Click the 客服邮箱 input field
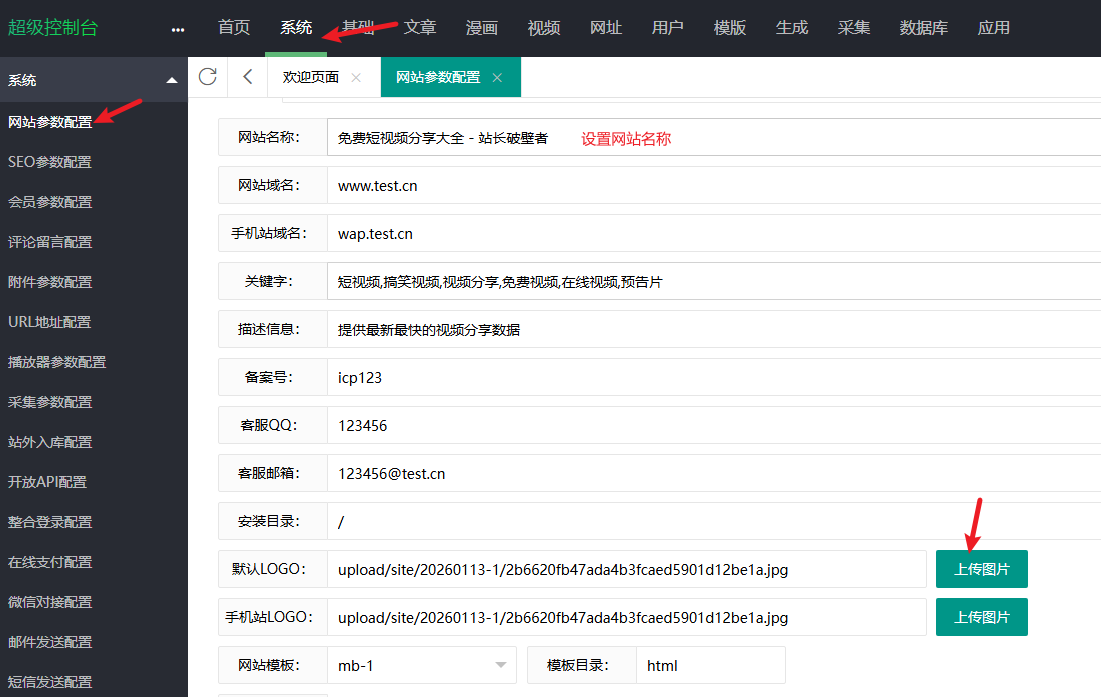1101x697 pixels. (712, 473)
